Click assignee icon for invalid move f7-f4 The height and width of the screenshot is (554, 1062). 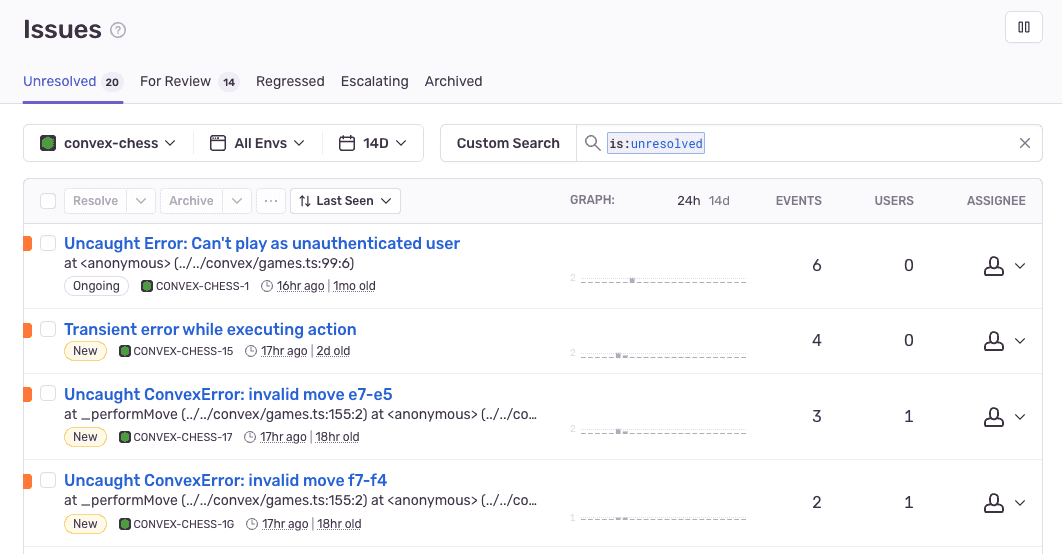click(994, 503)
